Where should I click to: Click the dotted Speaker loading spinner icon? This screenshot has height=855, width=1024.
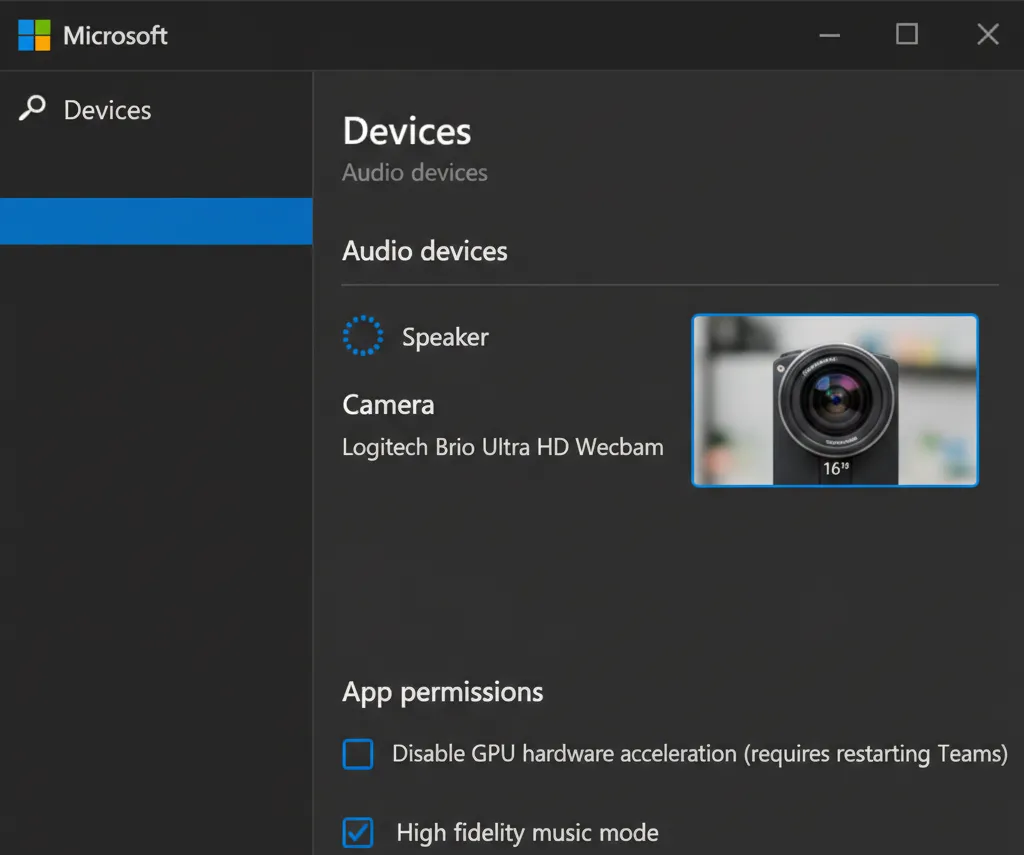point(362,336)
